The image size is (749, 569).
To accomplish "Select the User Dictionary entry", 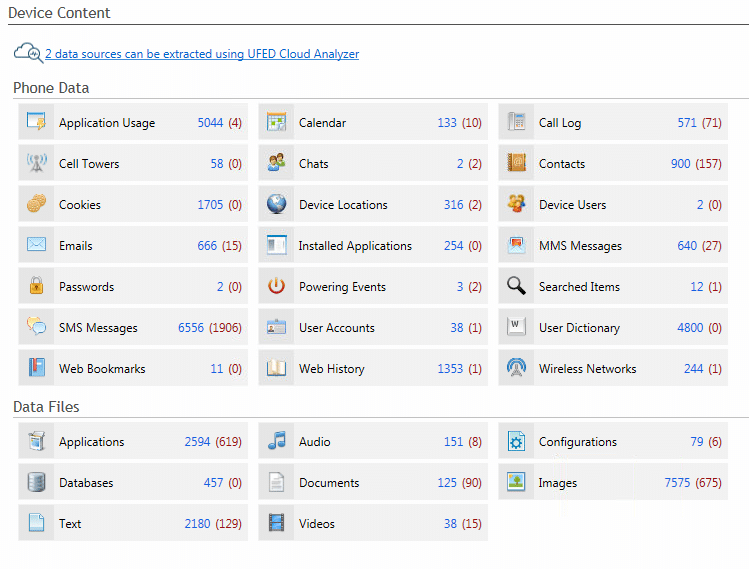I will [x=579, y=328].
